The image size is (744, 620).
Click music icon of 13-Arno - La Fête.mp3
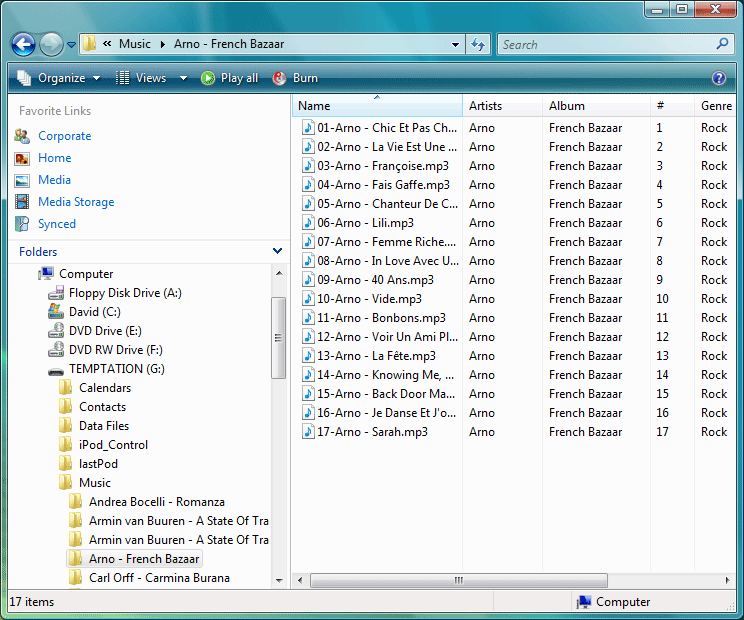coord(308,355)
